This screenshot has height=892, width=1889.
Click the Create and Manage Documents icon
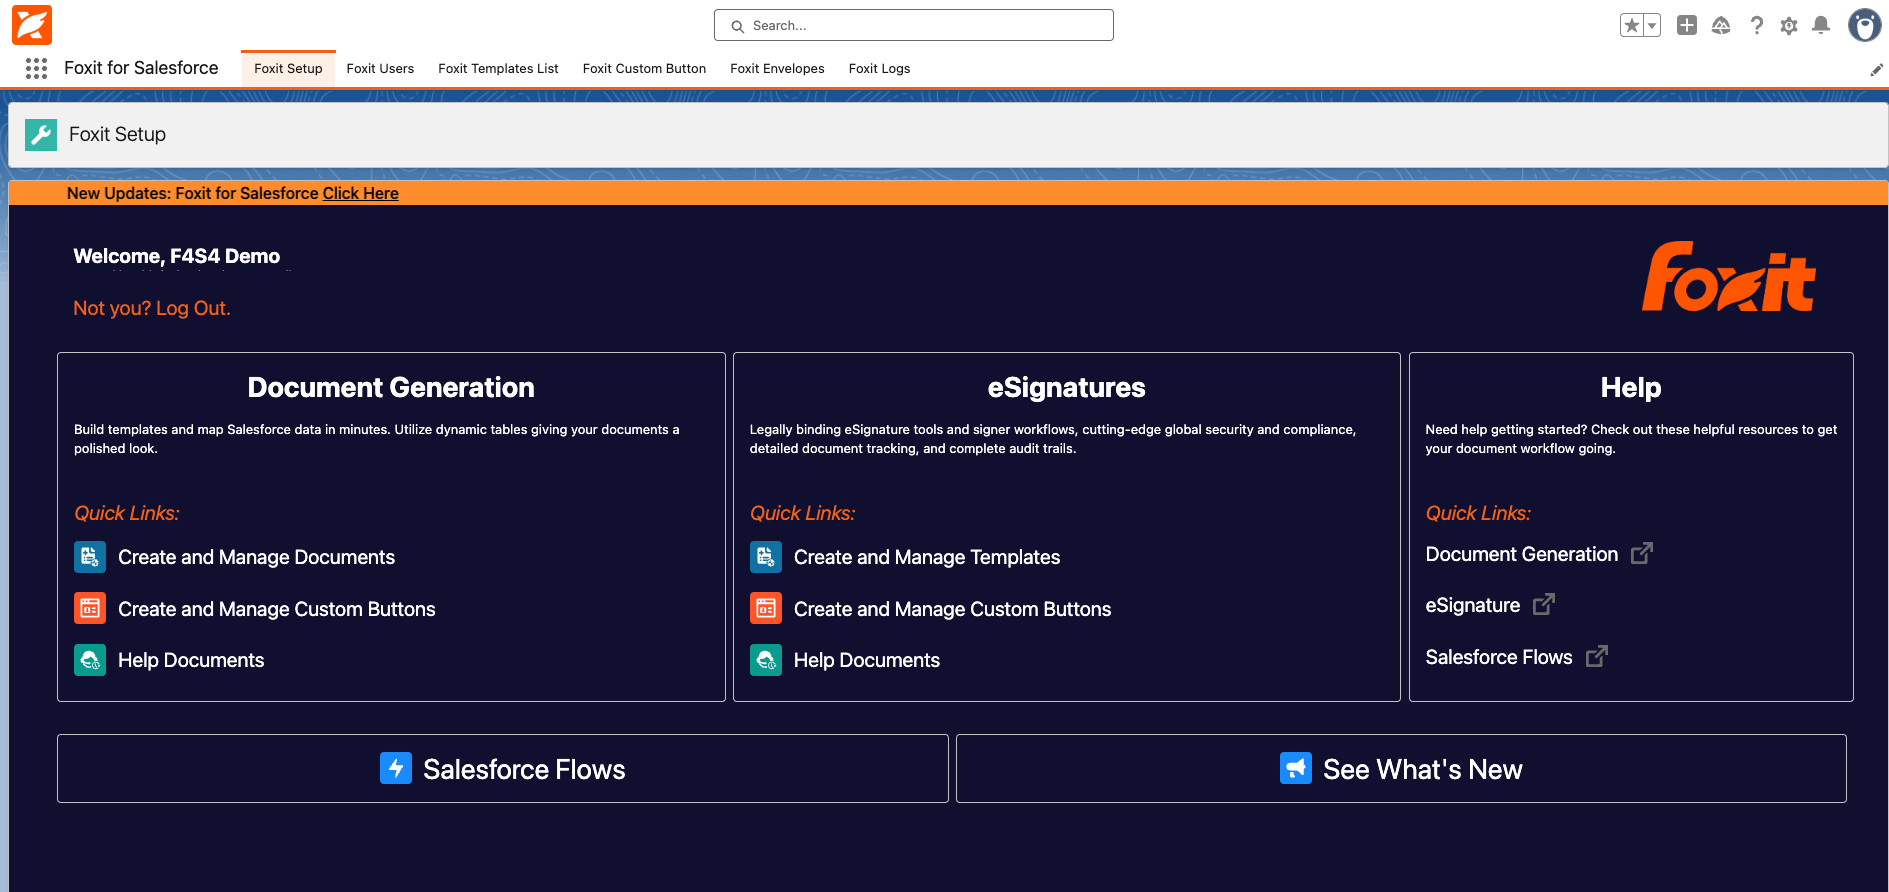90,557
